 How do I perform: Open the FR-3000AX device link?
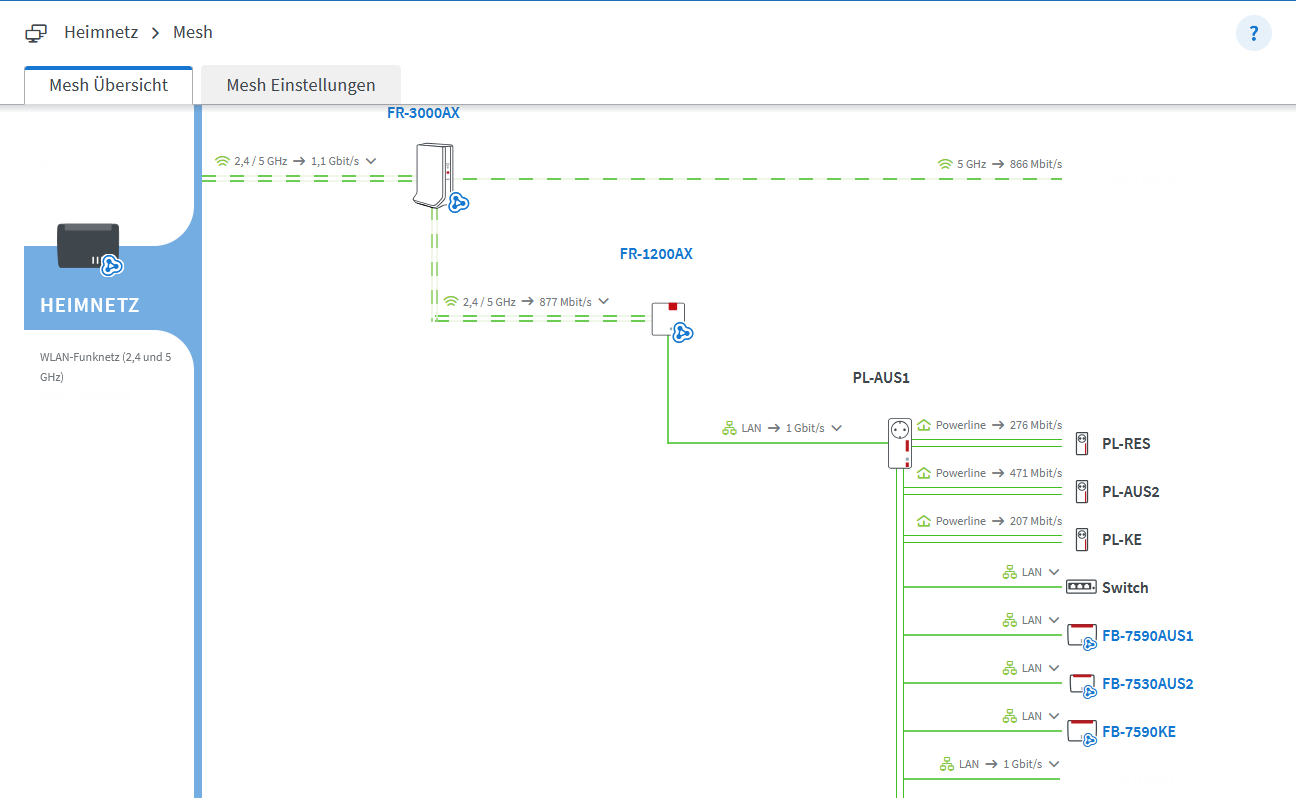click(x=423, y=113)
